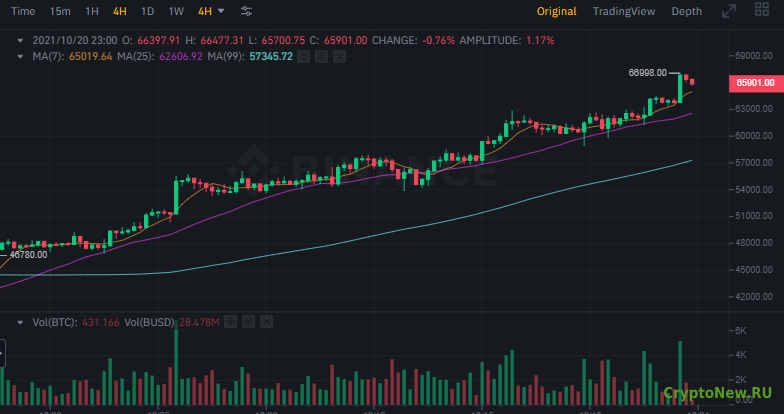Screen dimensions: 784x414
Task: Click the AMPLITUDE 1.17% value
Action: [540, 40]
